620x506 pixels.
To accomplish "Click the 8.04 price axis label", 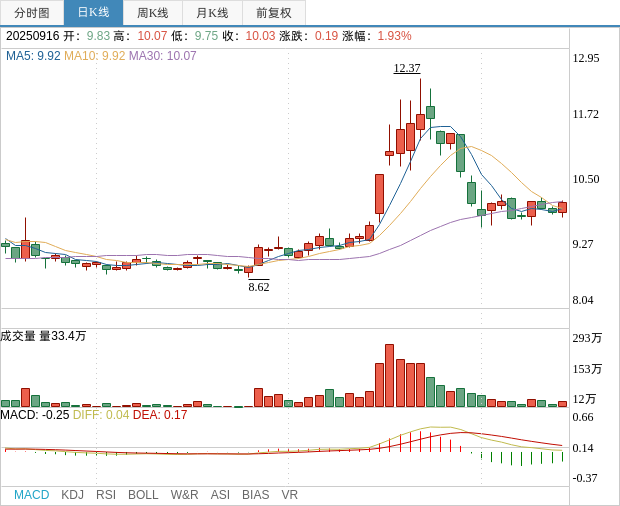I will tap(583, 300).
